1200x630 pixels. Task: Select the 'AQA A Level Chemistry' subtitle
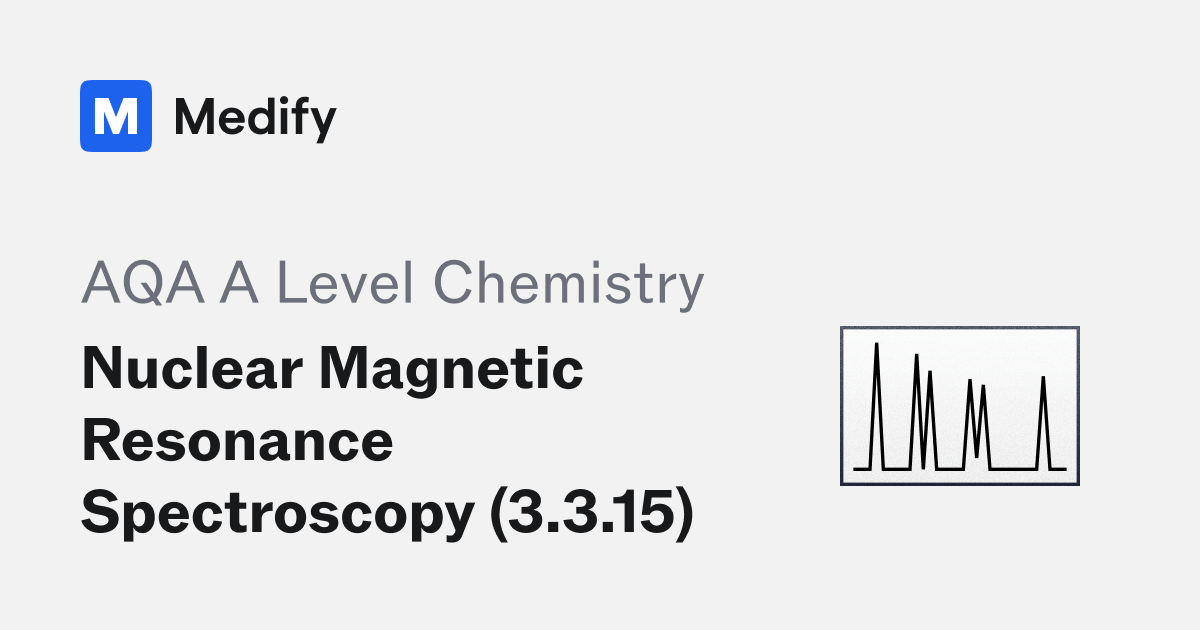click(x=392, y=285)
